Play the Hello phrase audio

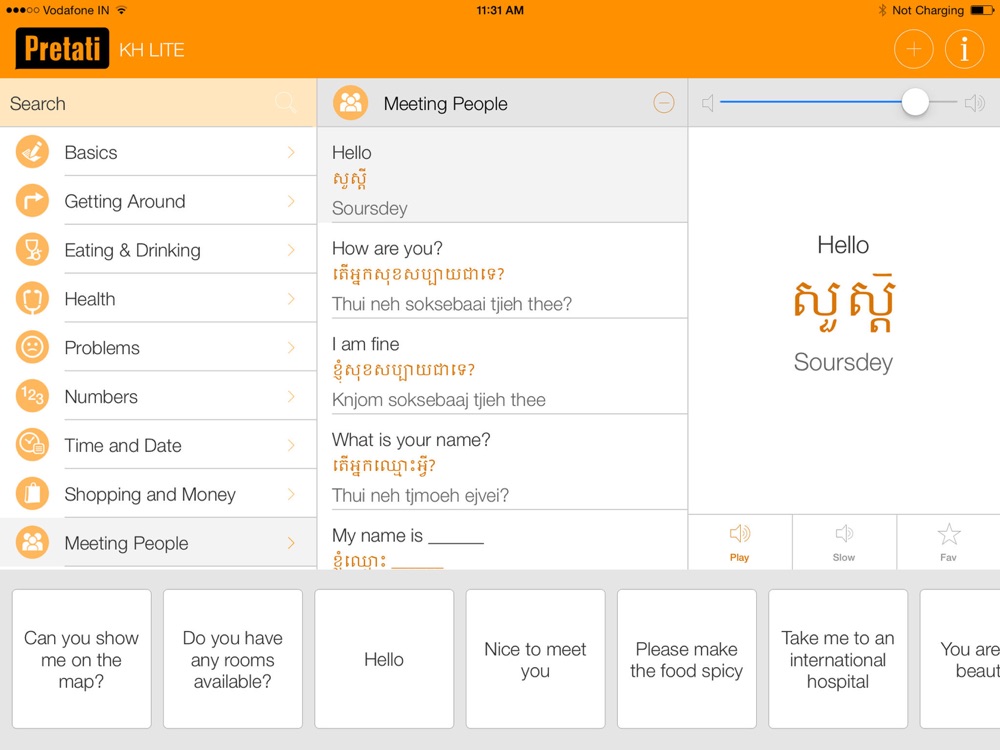(x=739, y=541)
